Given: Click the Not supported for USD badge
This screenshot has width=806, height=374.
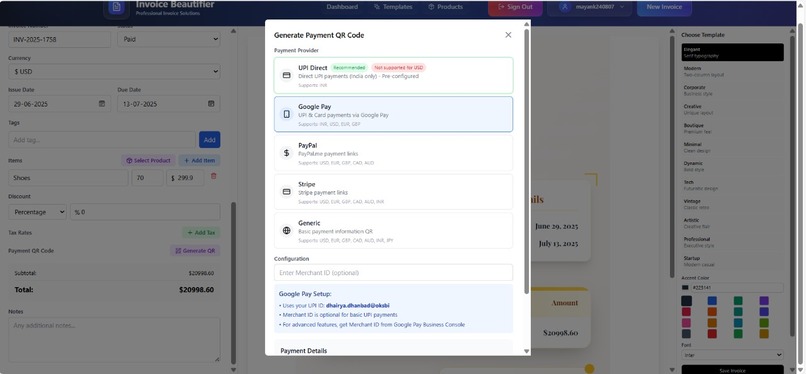Looking at the screenshot, I should pos(398,67).
